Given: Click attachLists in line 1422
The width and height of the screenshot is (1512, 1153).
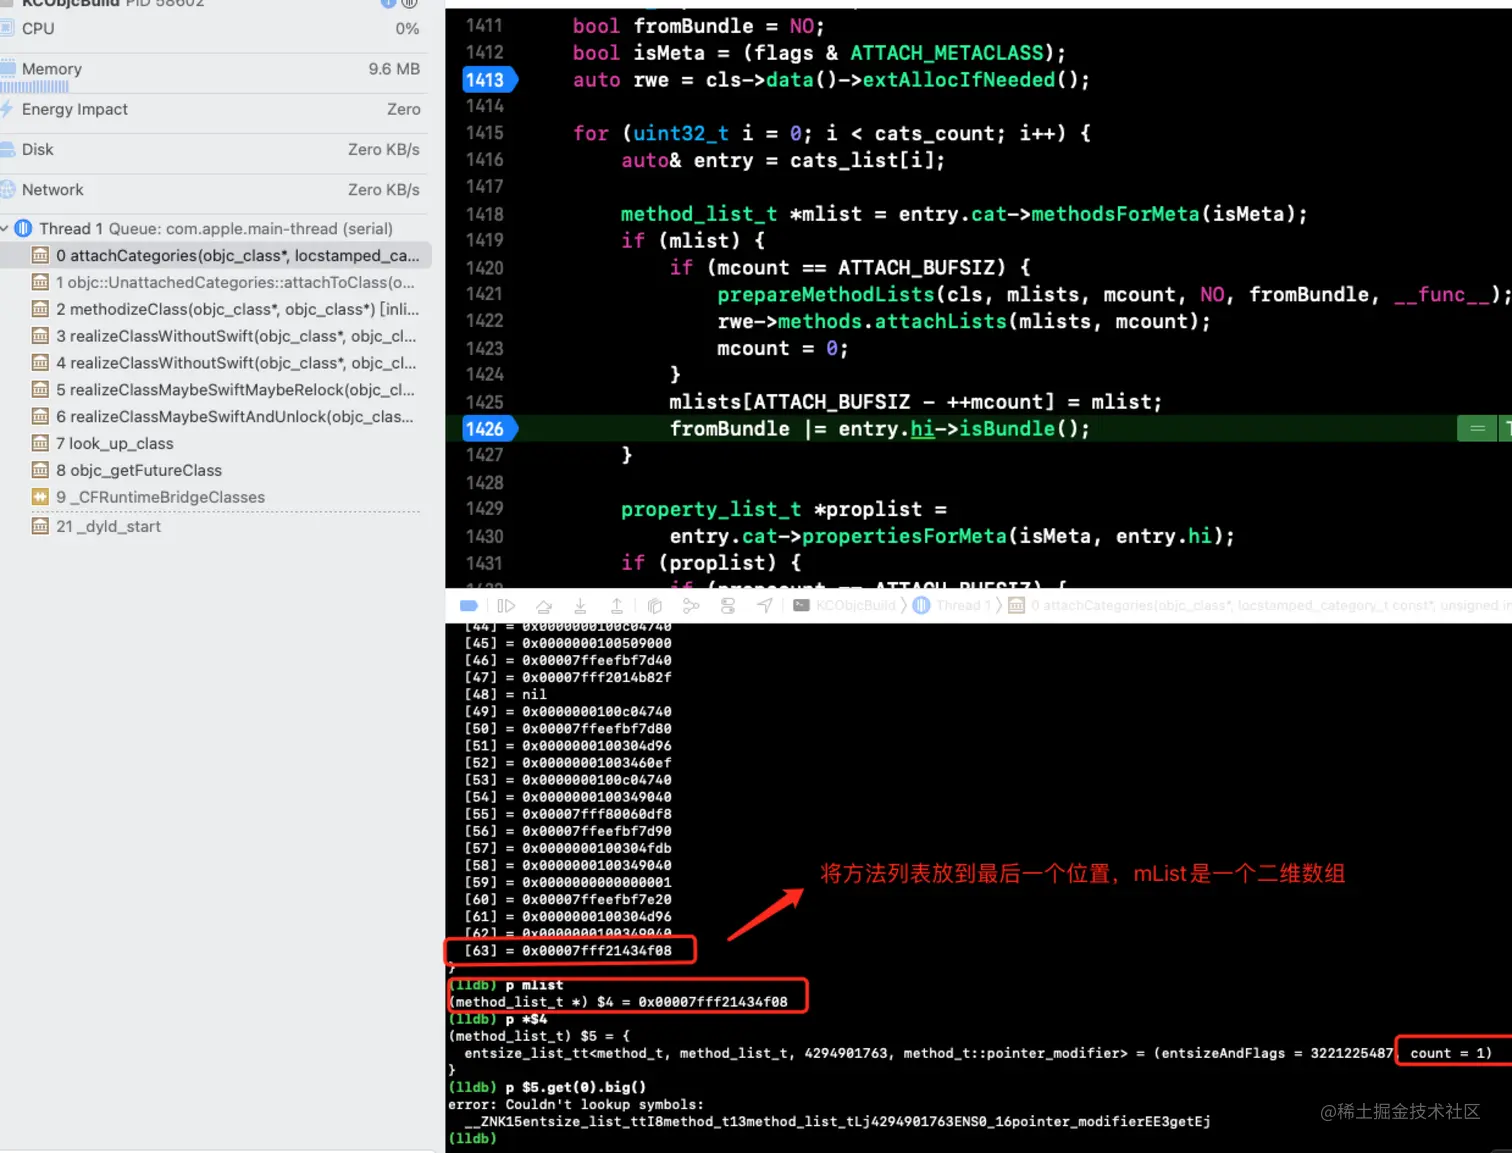Looking at the screenshot, I should pyautogui.click(x=942, y=322).
